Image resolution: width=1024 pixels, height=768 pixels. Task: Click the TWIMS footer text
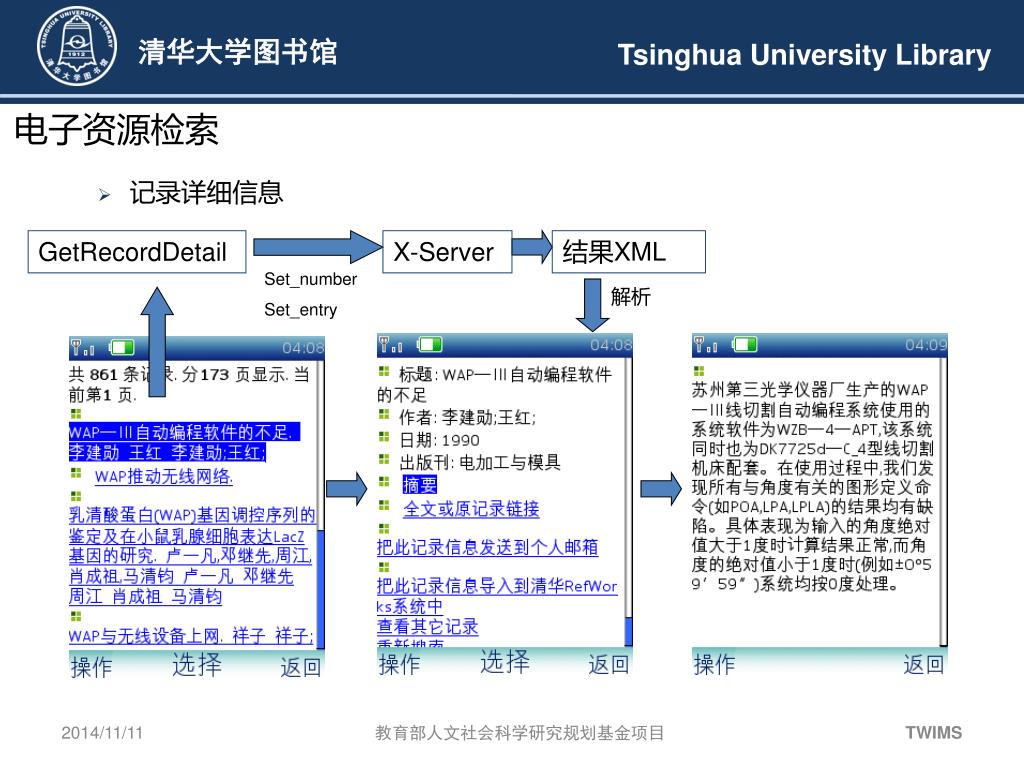934,733
